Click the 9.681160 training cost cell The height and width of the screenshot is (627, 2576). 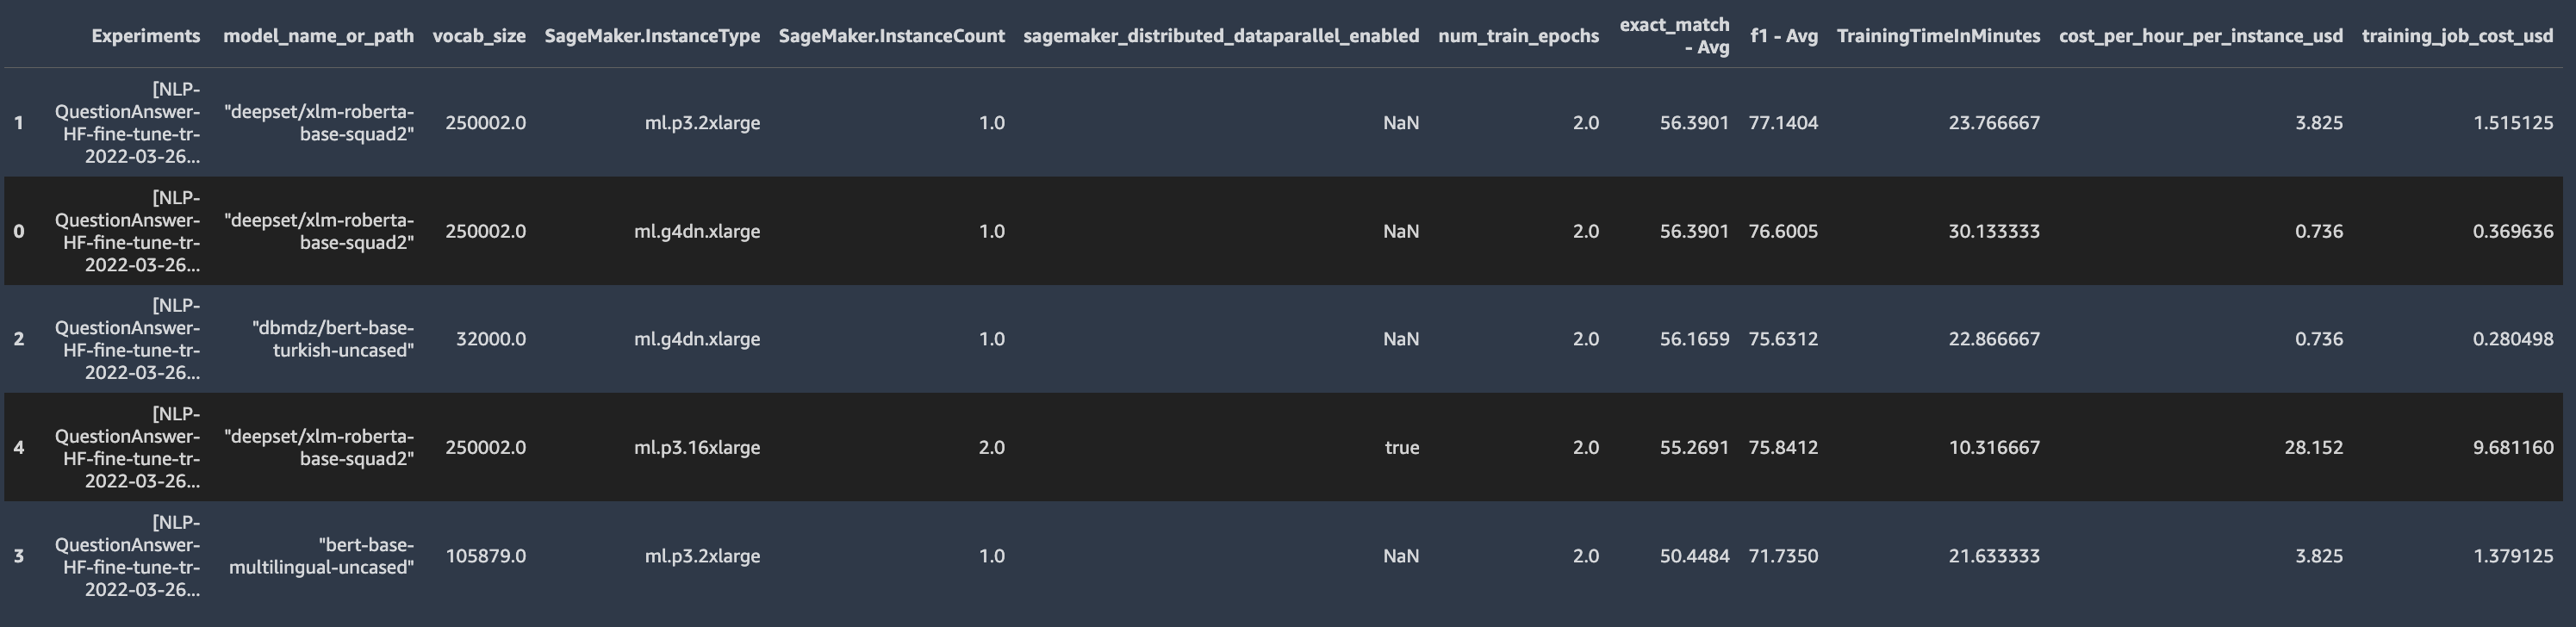click(2513, 447)
